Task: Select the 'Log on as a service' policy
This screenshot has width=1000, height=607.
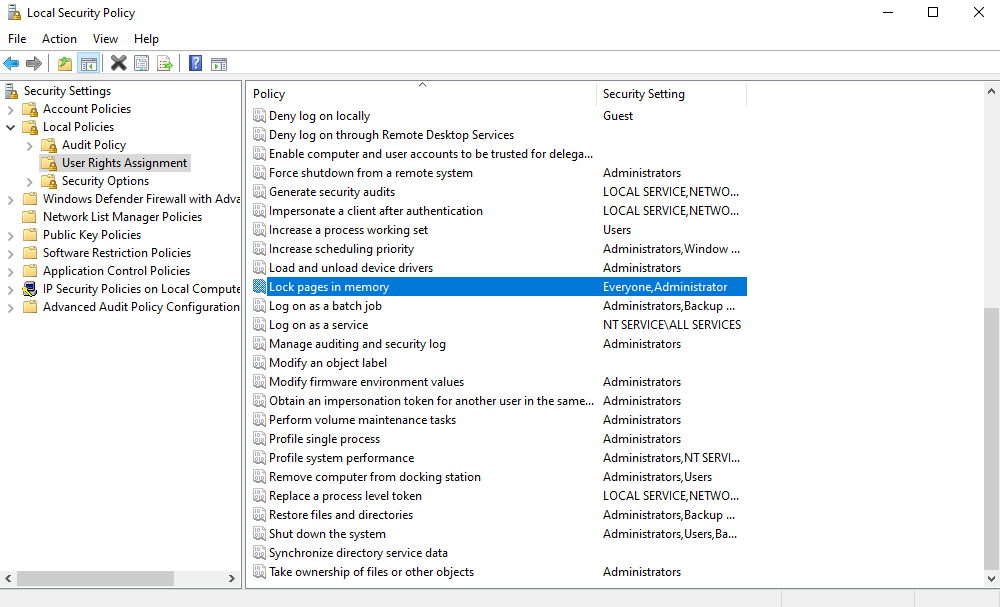Action: click(x=318, y=325)
